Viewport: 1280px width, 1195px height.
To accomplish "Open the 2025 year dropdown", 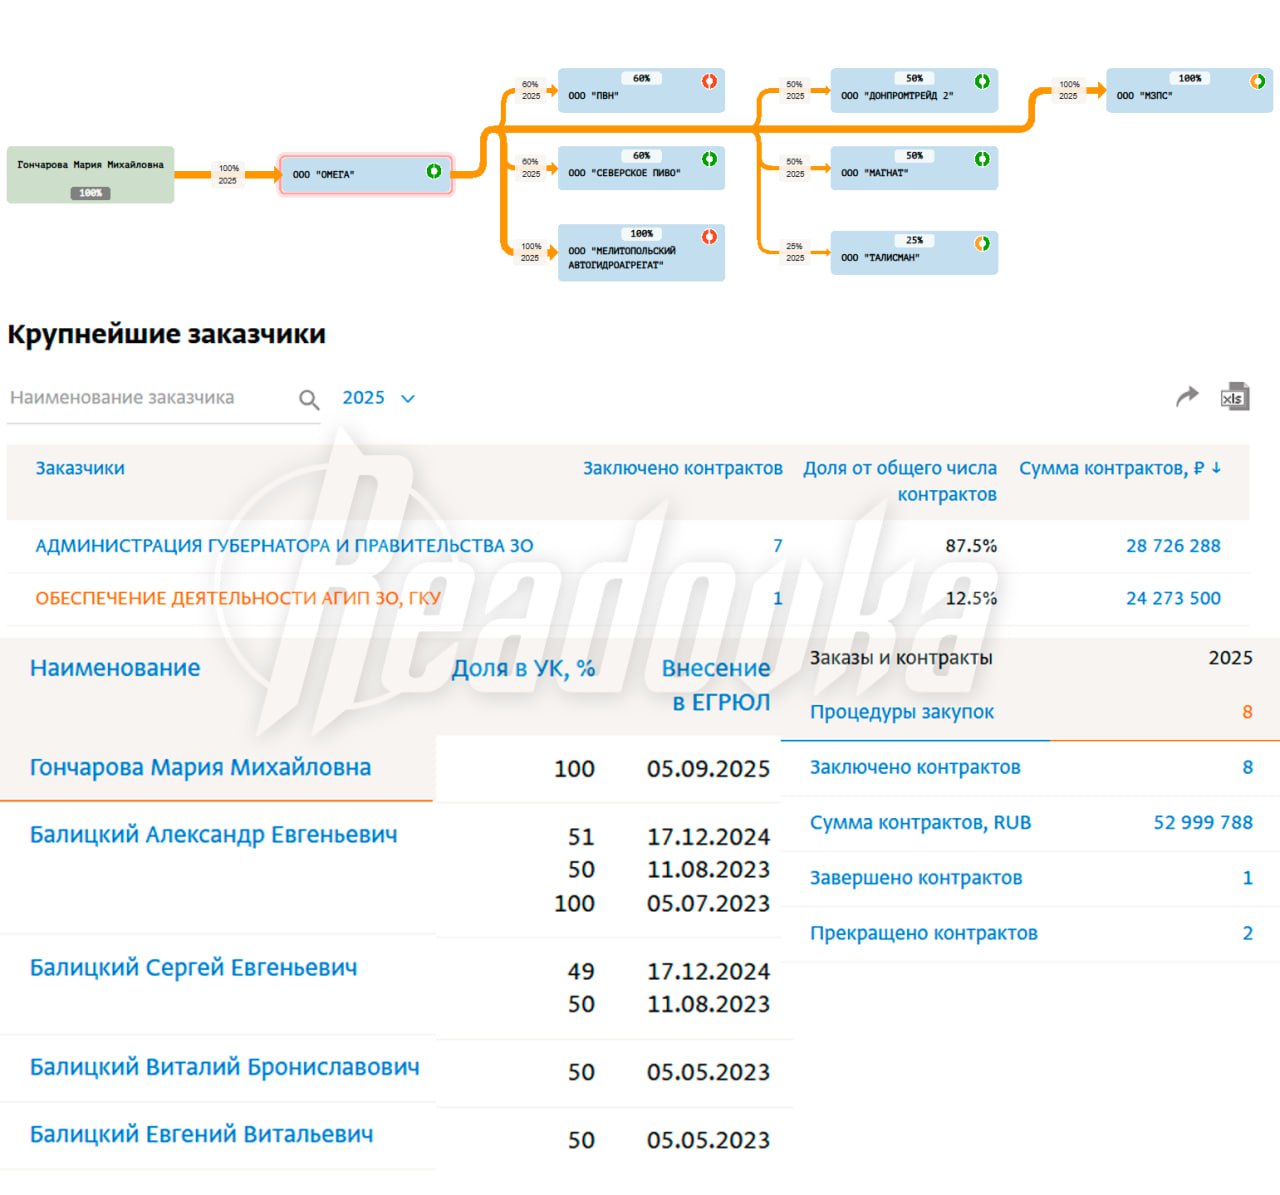I will click(378, 398).
